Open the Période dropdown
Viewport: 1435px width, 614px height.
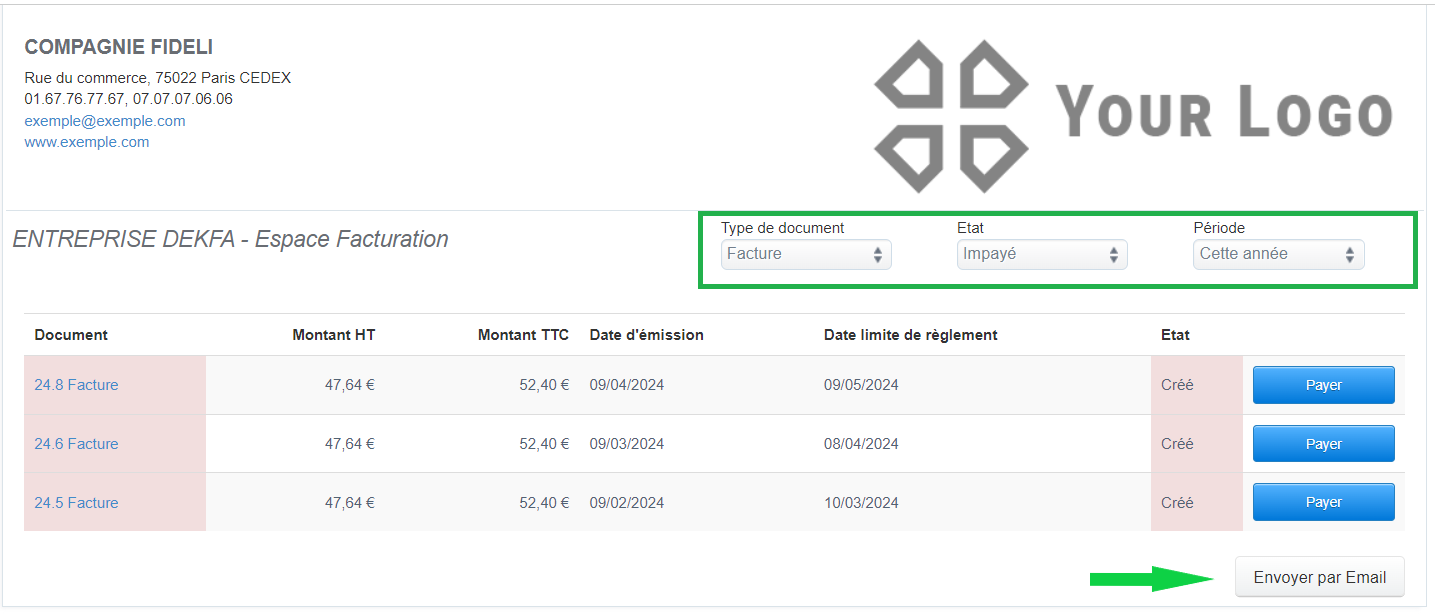coord(1279,254)
